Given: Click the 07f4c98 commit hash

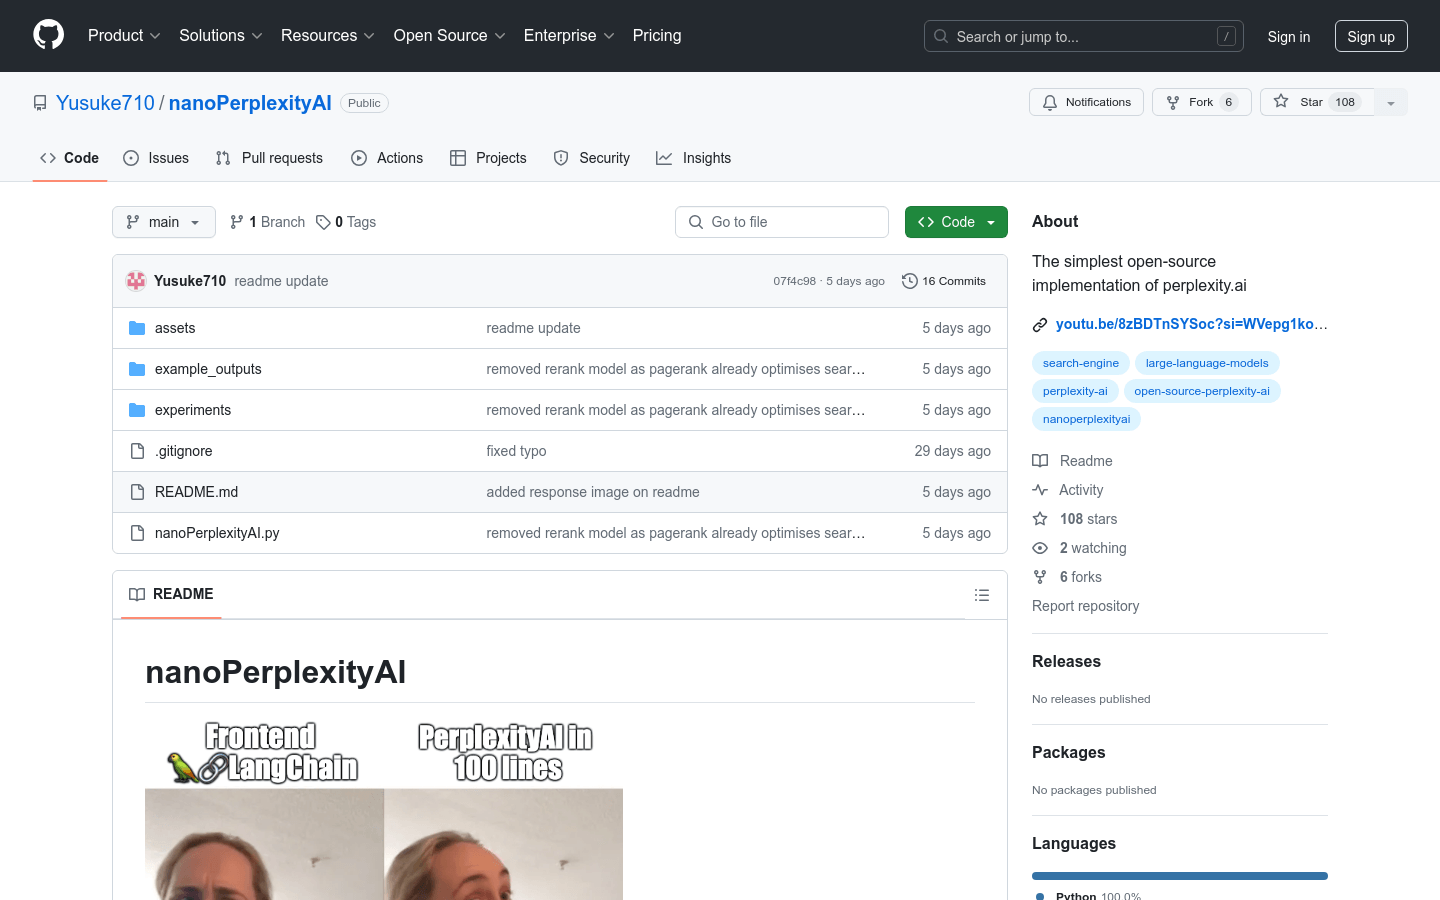Looking at the screenshot, I should 795,281.
